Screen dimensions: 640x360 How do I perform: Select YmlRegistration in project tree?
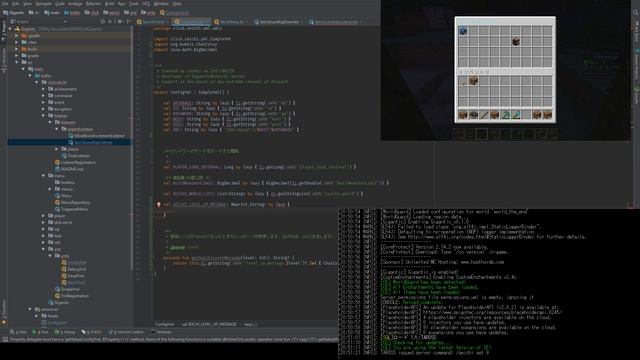coord(74,296)
